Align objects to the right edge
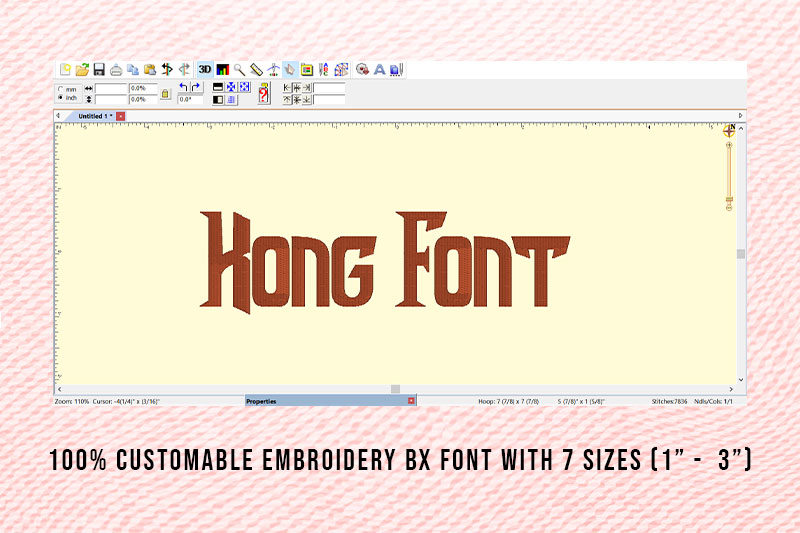This screenshot has width=800, height=533. [x=307, y=88]
